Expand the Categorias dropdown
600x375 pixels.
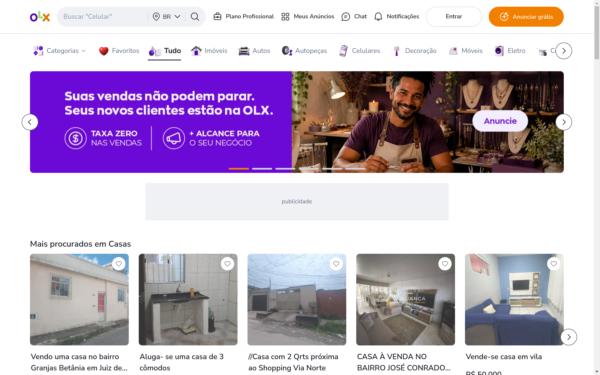66,51
